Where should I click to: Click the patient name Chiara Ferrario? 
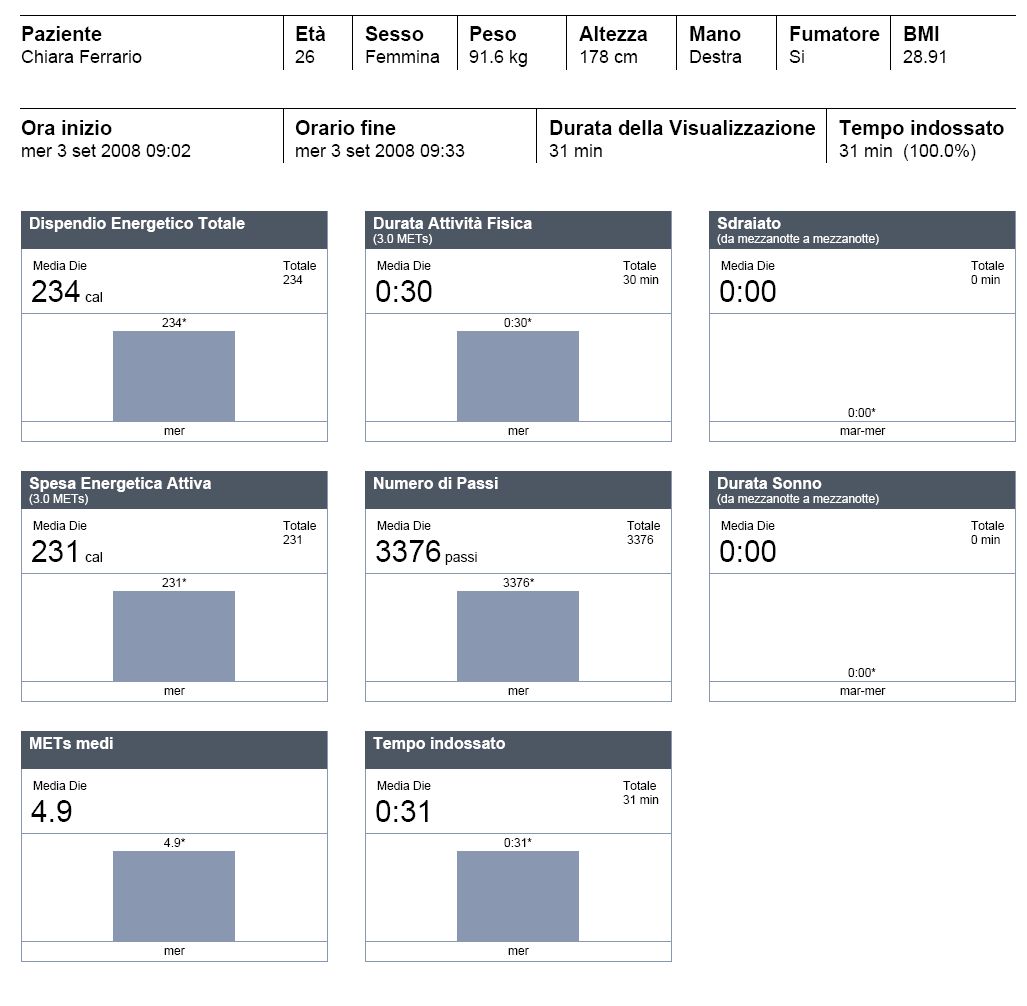82,57
